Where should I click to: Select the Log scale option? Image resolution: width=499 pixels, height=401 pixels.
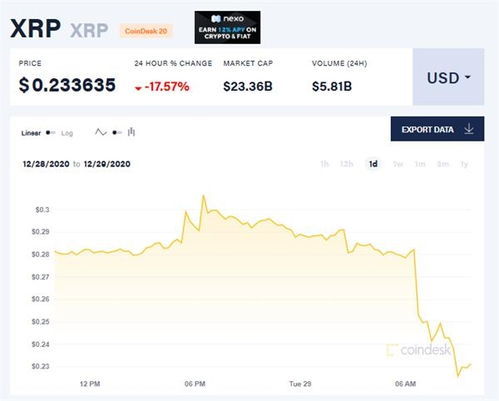67,133
